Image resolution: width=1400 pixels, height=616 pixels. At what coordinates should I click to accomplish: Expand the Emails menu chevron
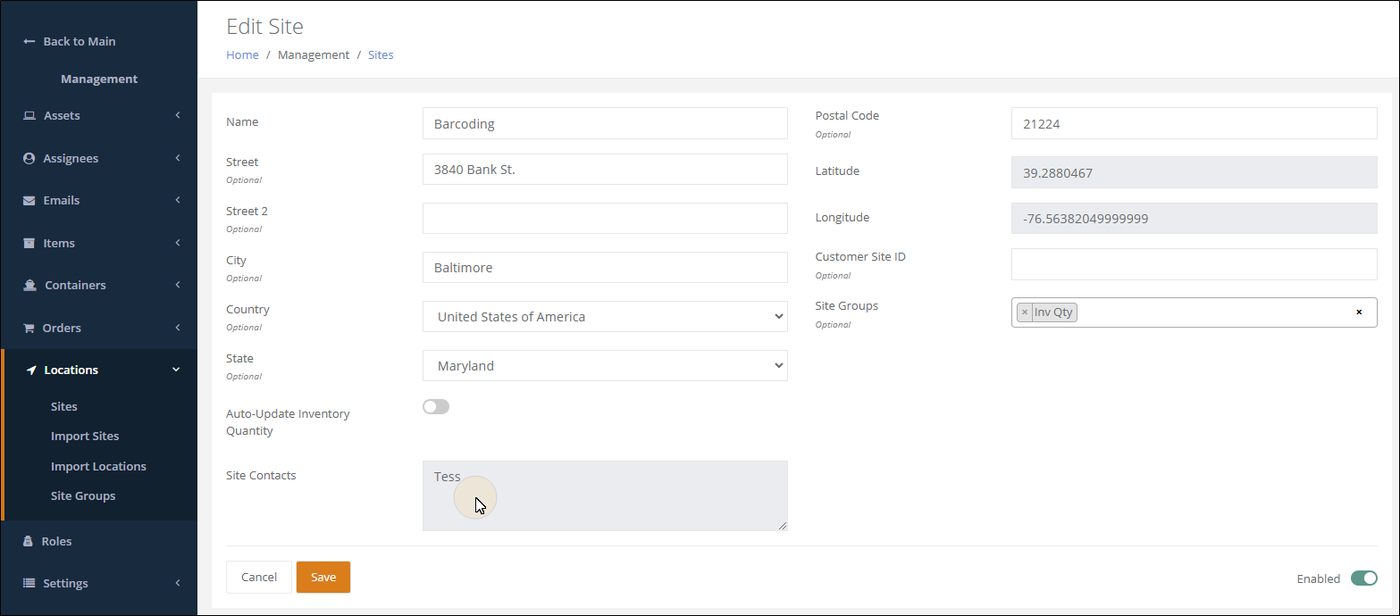pyautogui.click(x=177, y=200)
